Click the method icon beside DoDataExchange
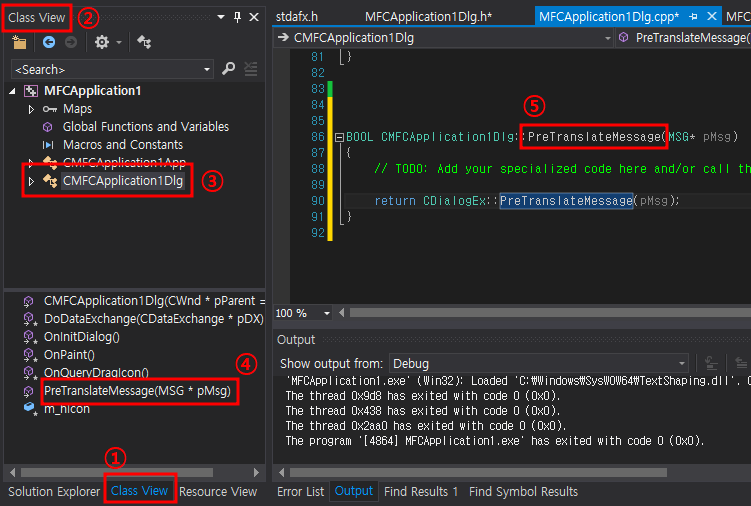 (30, 319)
